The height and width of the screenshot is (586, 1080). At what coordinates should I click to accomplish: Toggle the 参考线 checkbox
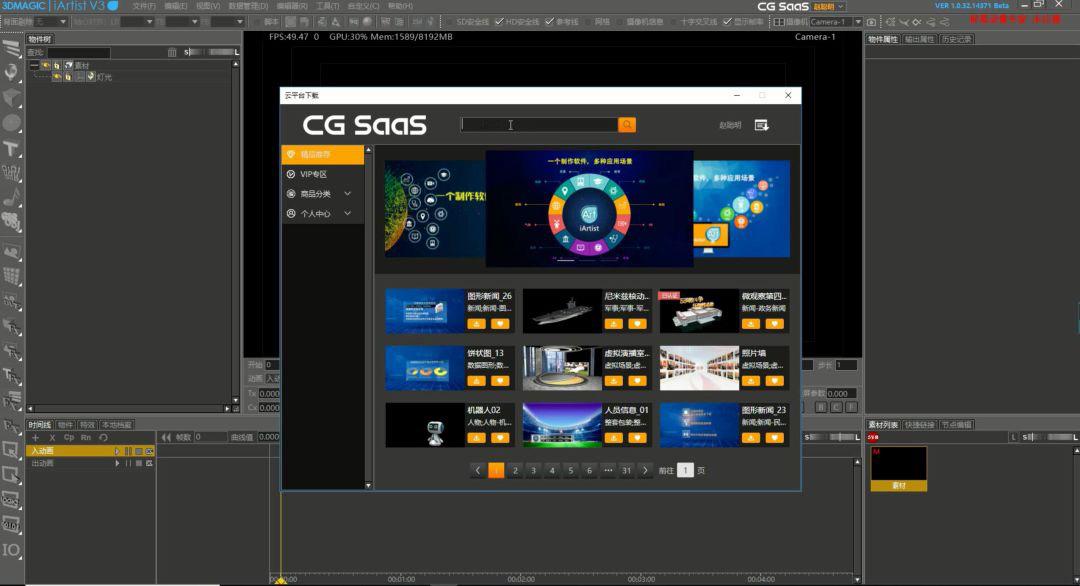coord(550,22)
